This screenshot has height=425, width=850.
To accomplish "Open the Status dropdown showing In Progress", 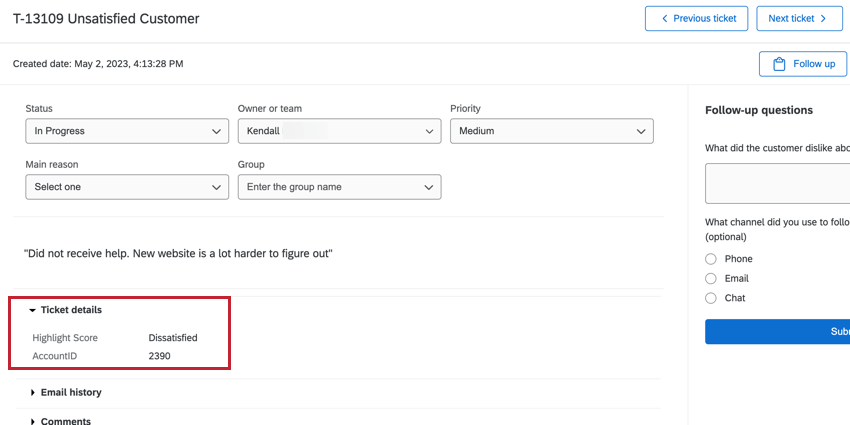I will [127, 131].
